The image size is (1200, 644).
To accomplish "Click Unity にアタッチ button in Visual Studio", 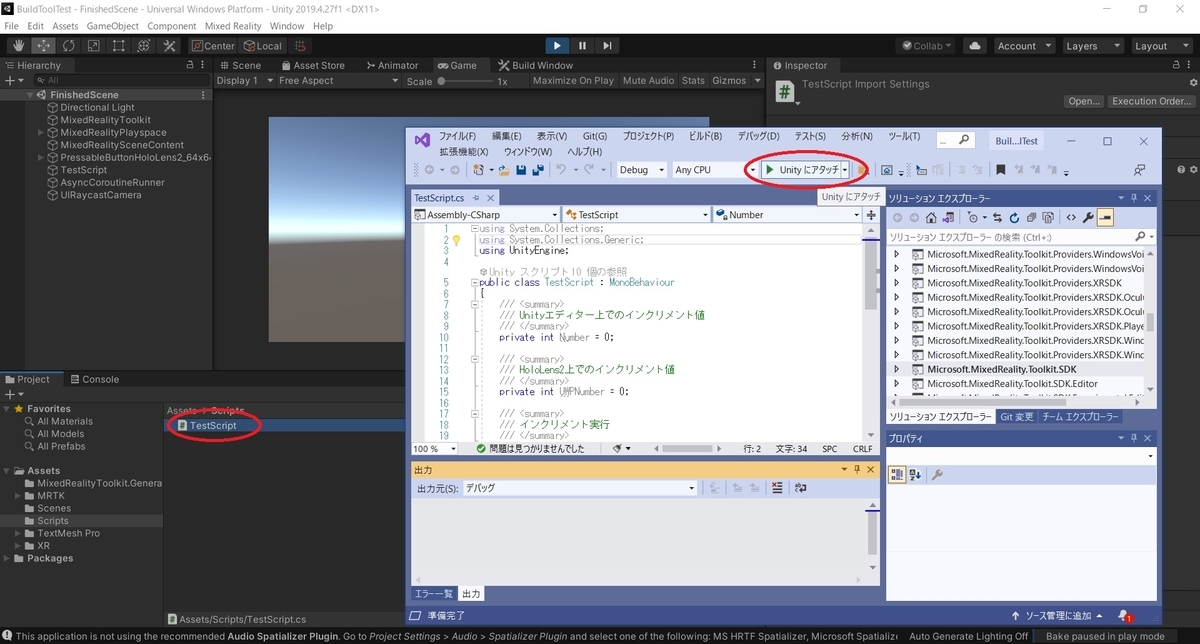I will (801, 170).
